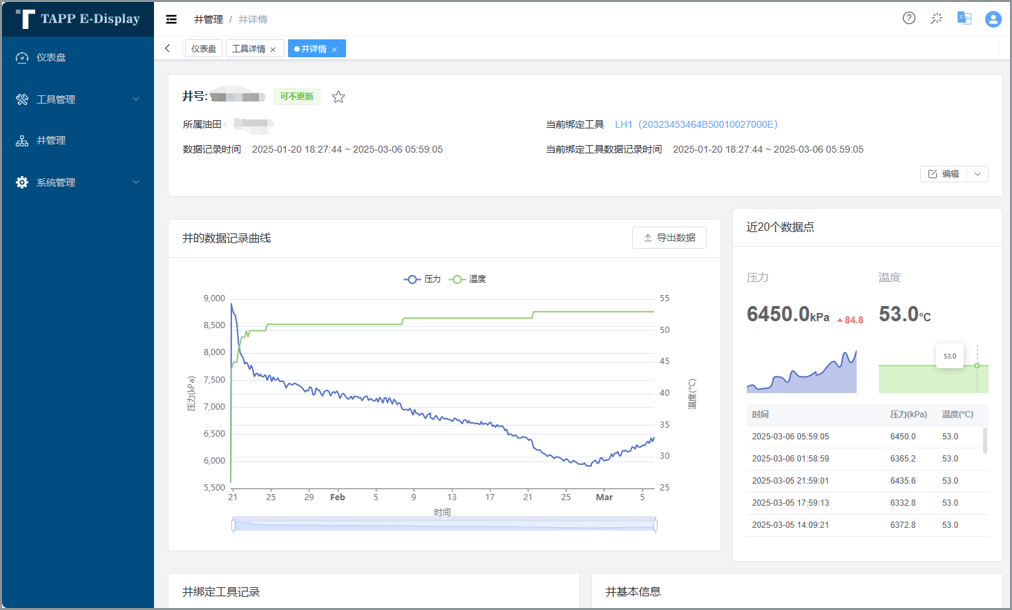Click the 系统管理 gear icon

tap(22, 183)
